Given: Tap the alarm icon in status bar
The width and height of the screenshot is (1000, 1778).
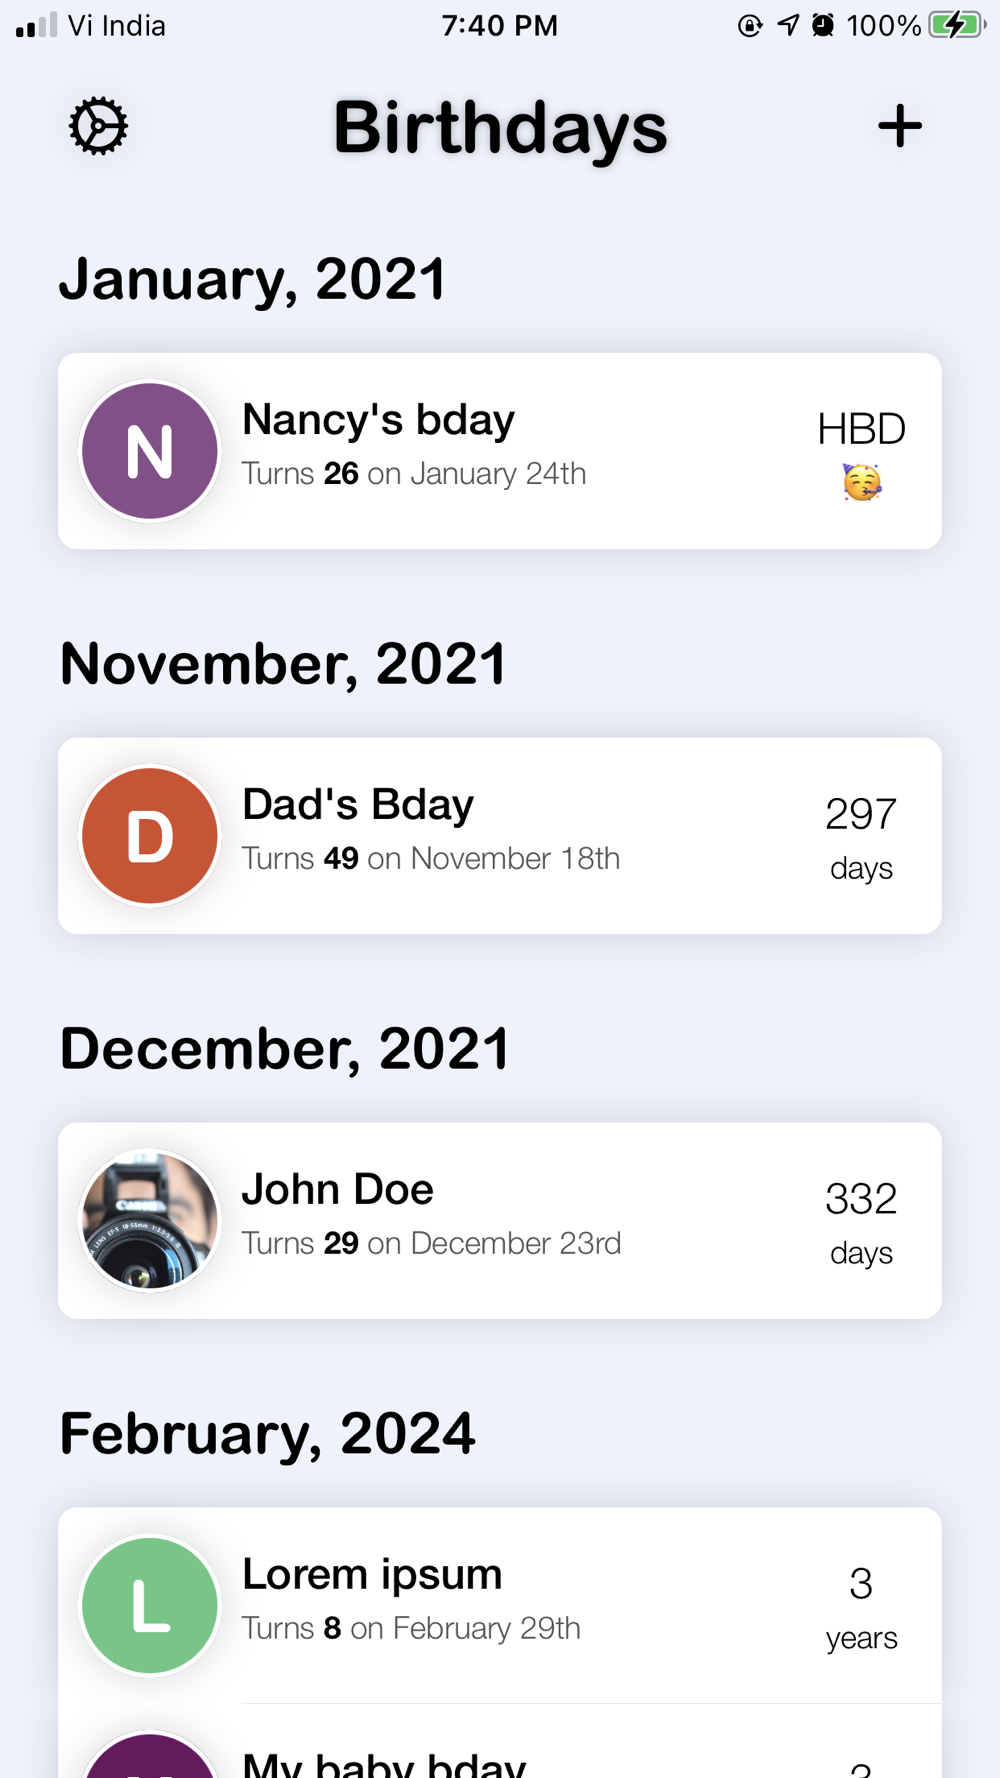Looking at the screenshot, I should pos(823,25).
